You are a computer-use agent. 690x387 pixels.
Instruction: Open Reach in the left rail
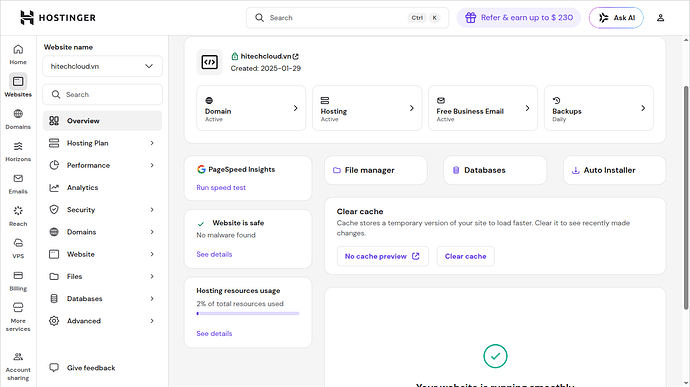[18, 216]
